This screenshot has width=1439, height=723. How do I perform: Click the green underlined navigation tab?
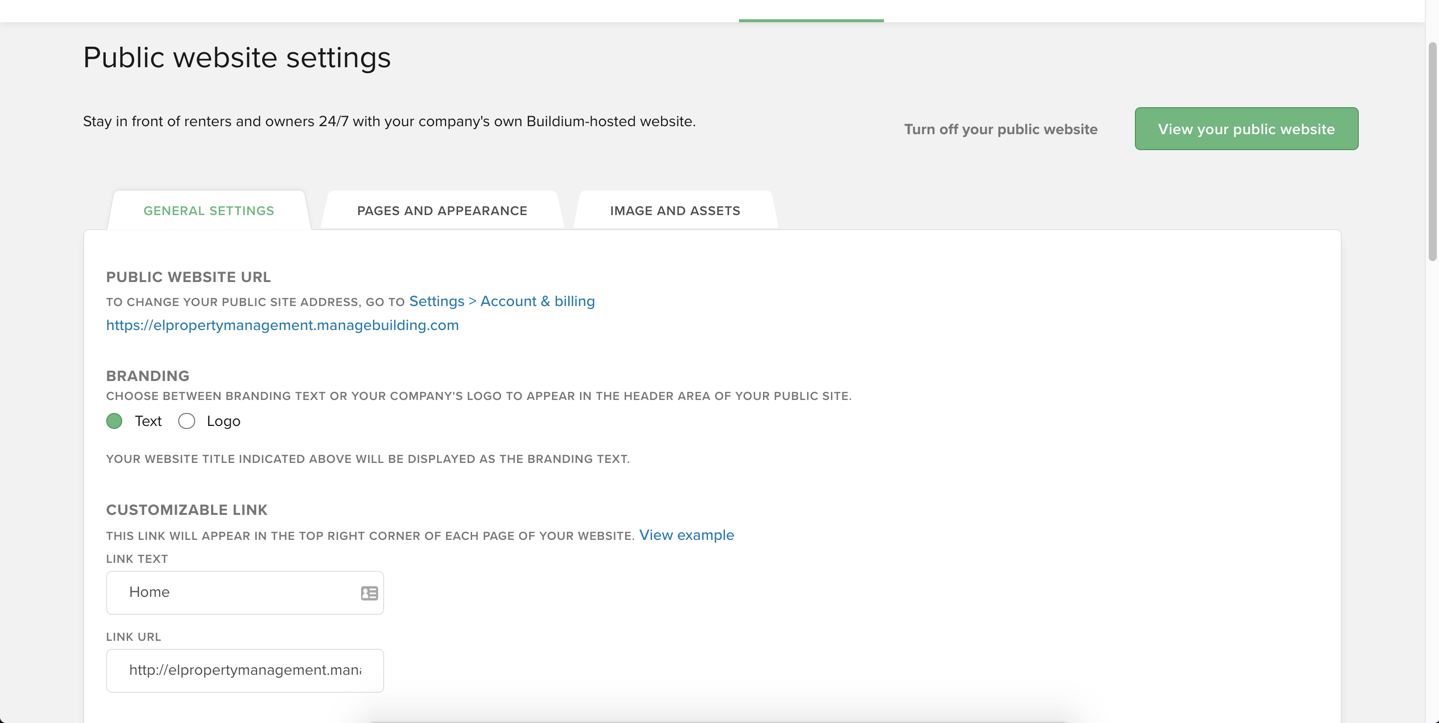click(810, 15)
